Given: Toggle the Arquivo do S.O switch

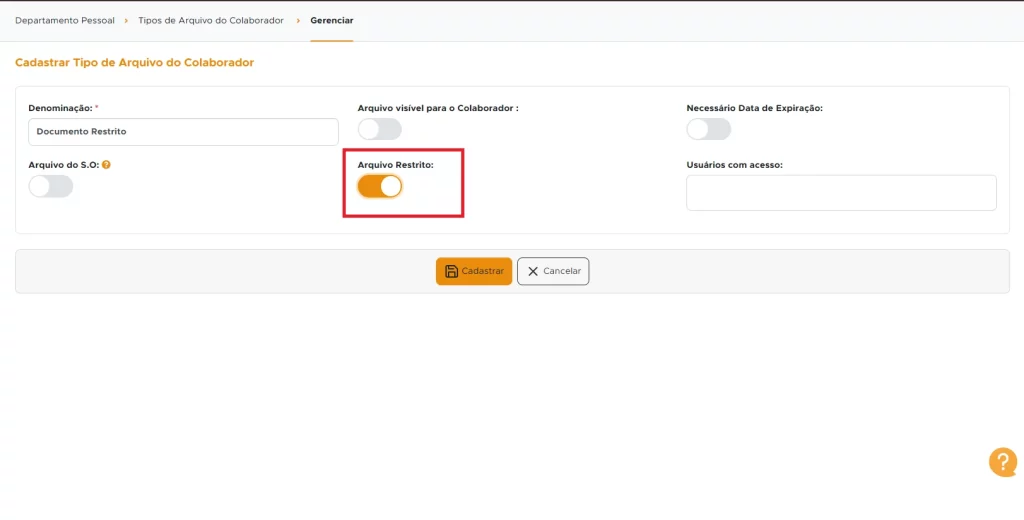Looking at the screenshot, I should [51, 186].
